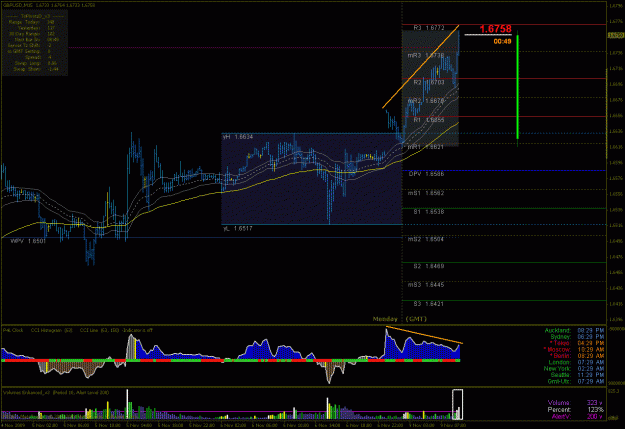Viewport: 625px width, 429px height.
Task: Click the Volume 323 readout
Action: tap(575, 403)
